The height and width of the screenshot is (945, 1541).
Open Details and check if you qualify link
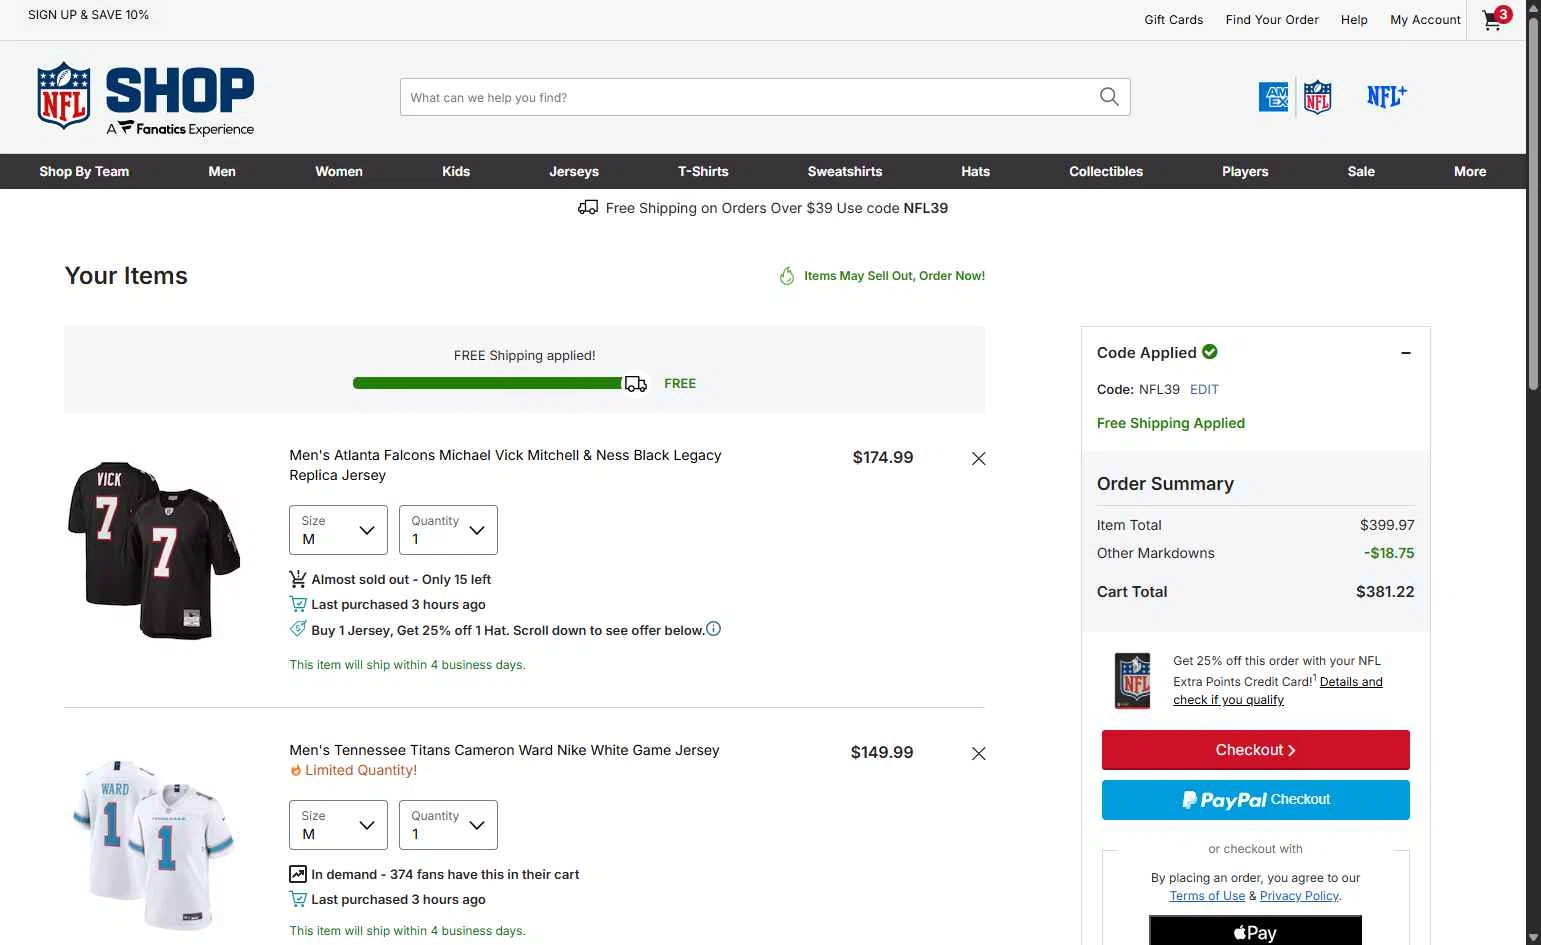(1278, 691)
